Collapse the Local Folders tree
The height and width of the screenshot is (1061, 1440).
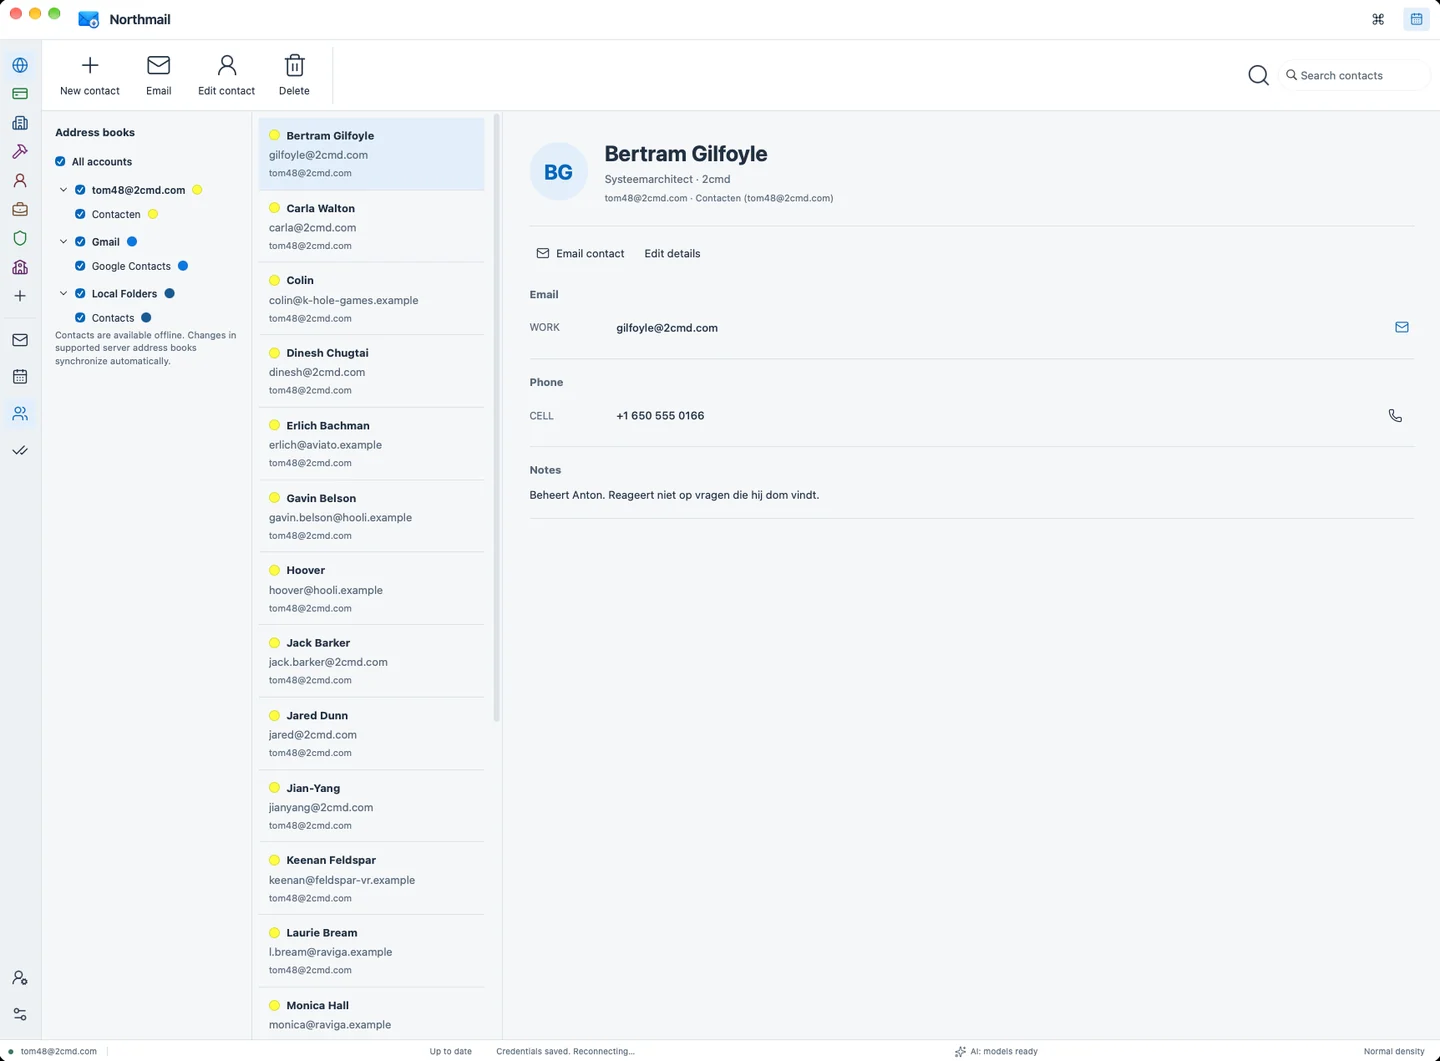click(63, 293)
